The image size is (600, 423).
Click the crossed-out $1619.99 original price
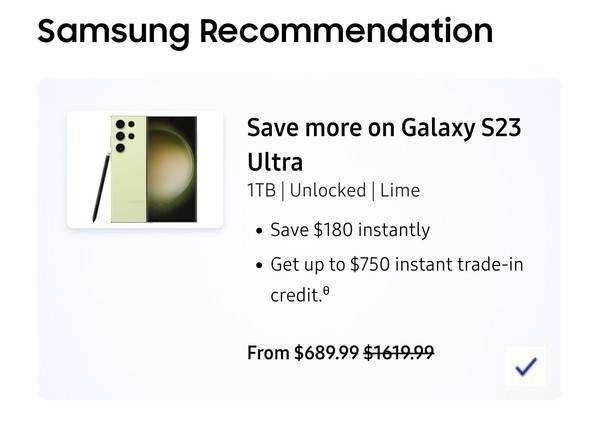click(x=398, y=353)
